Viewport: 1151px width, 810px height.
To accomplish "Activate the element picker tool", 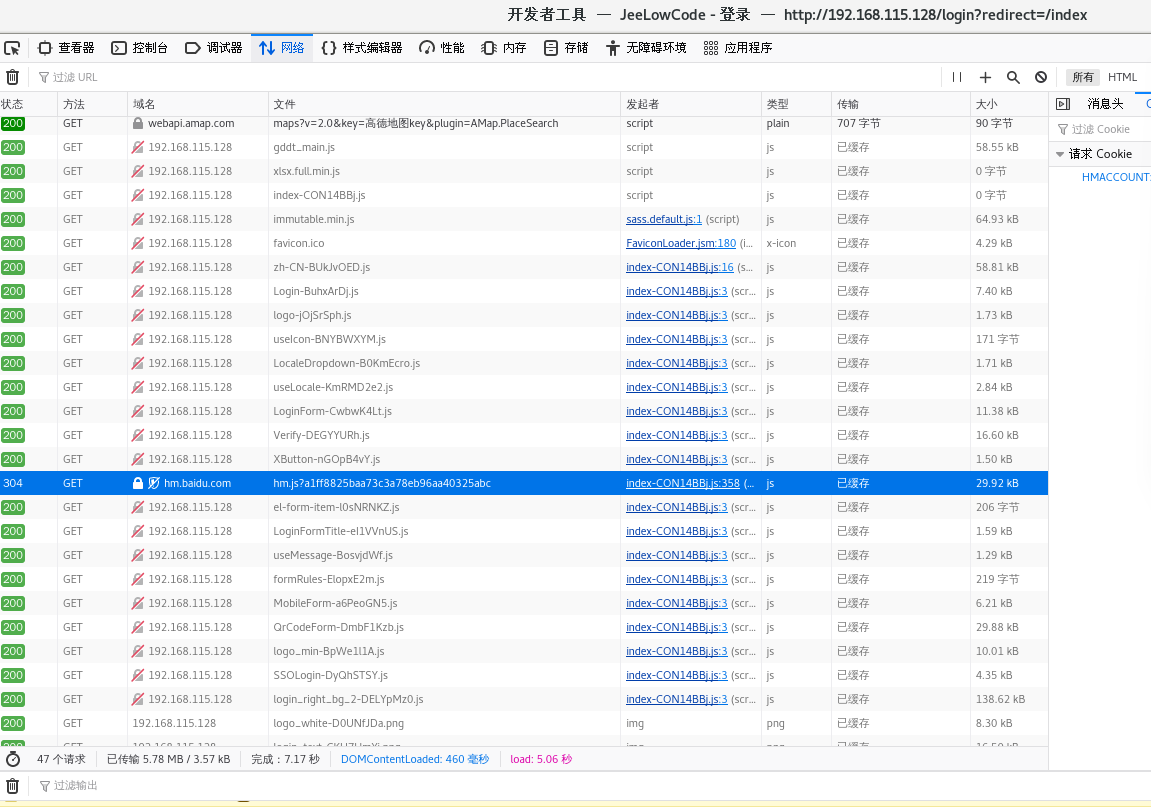I will click(x=12, y=48).
